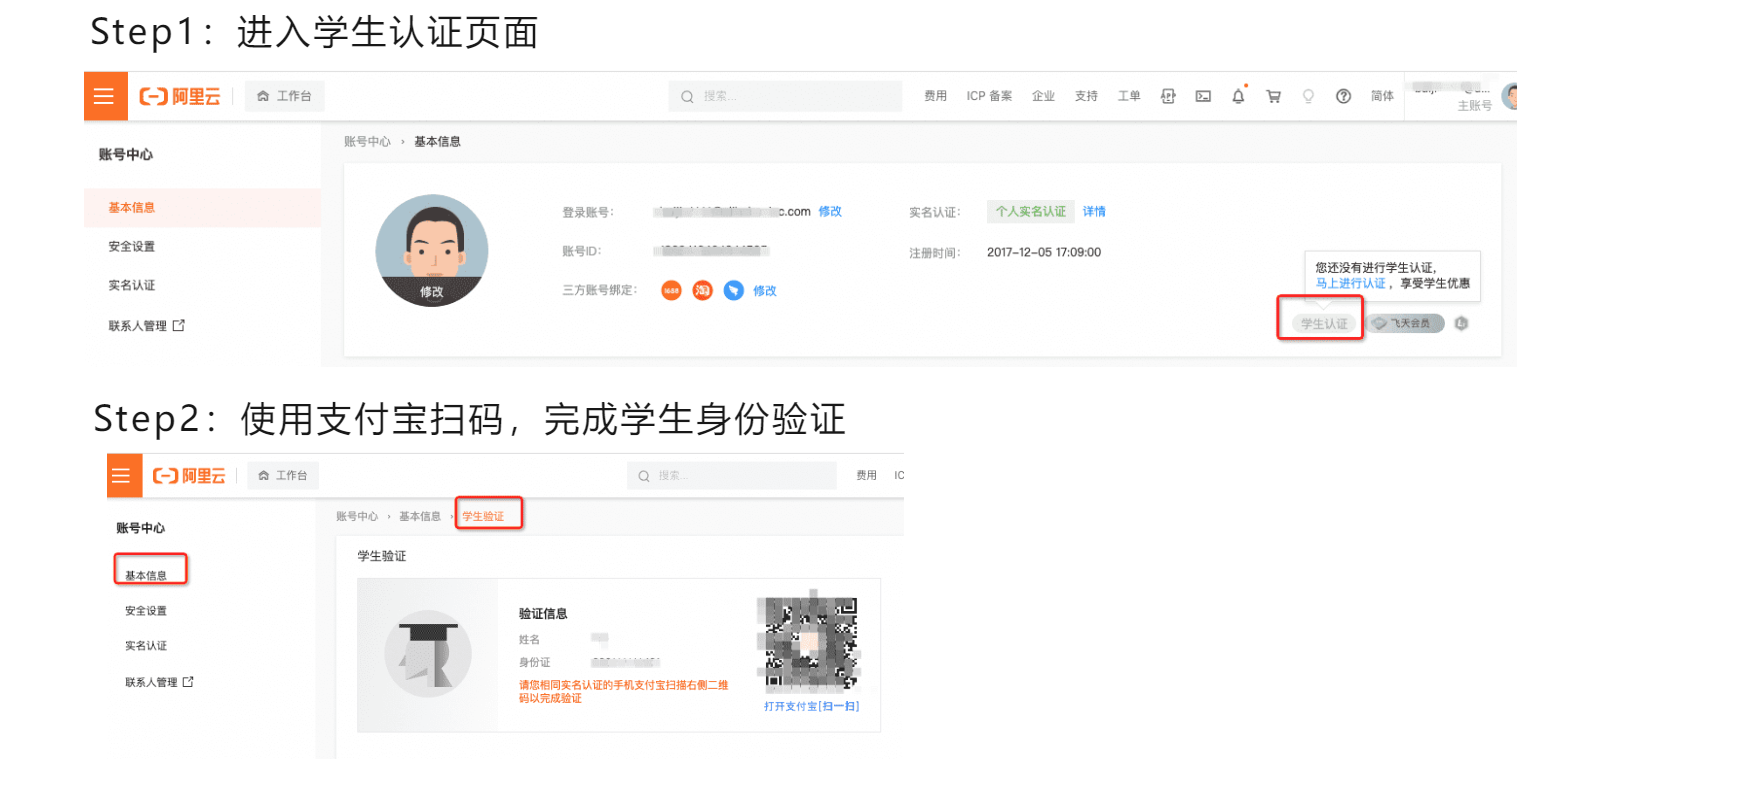Switch language via 简体
1739x802 pixels.
click(x=1382, y=96)
